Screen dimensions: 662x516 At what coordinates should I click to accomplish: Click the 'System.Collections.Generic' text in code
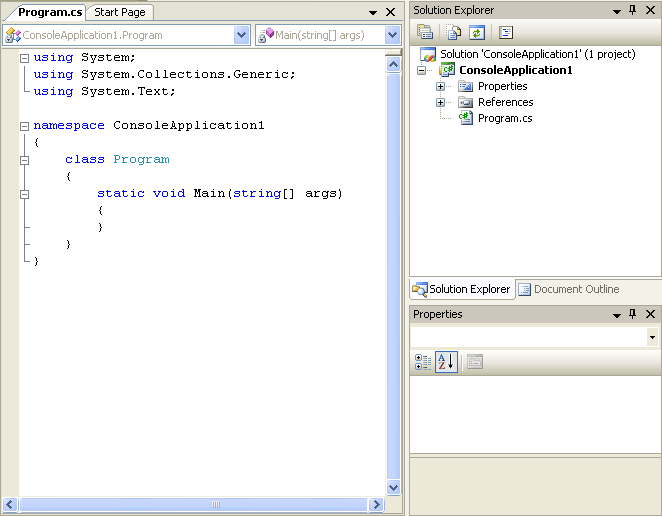click(x=185, y=74)
